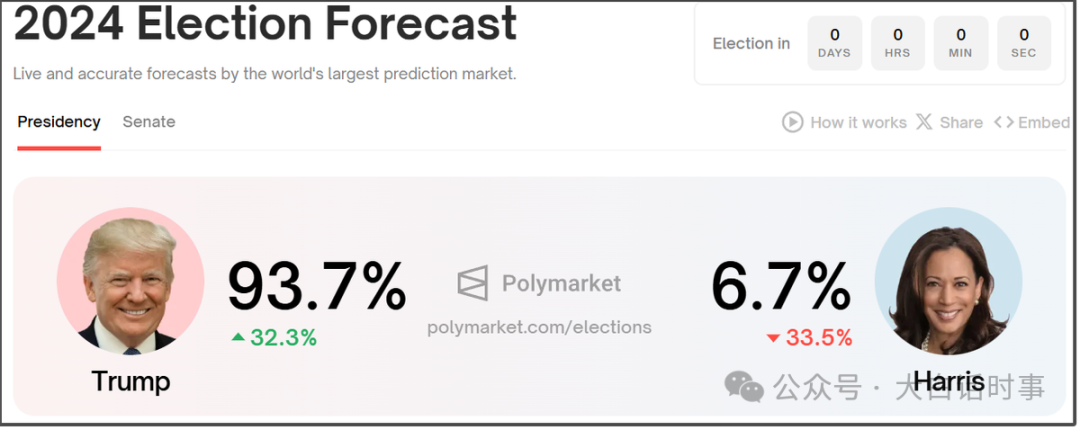Click Harris's portrait photo
Image resolution: width=1080 pixels, height=430 pixels.
(x=948, y=282)
